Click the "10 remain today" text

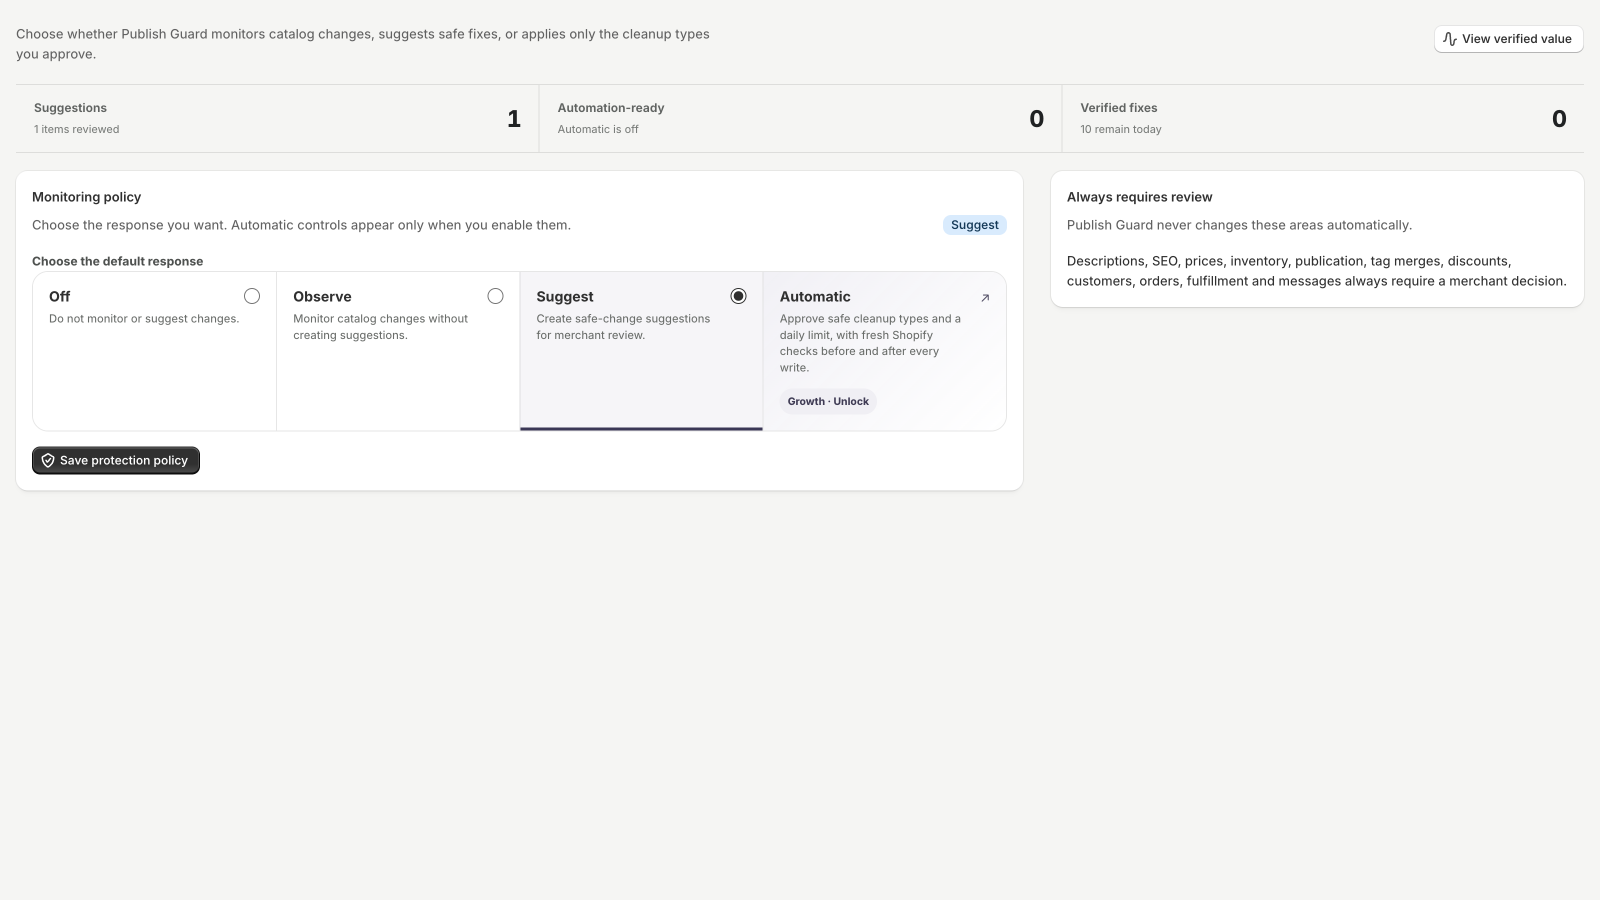[1121, 129]
